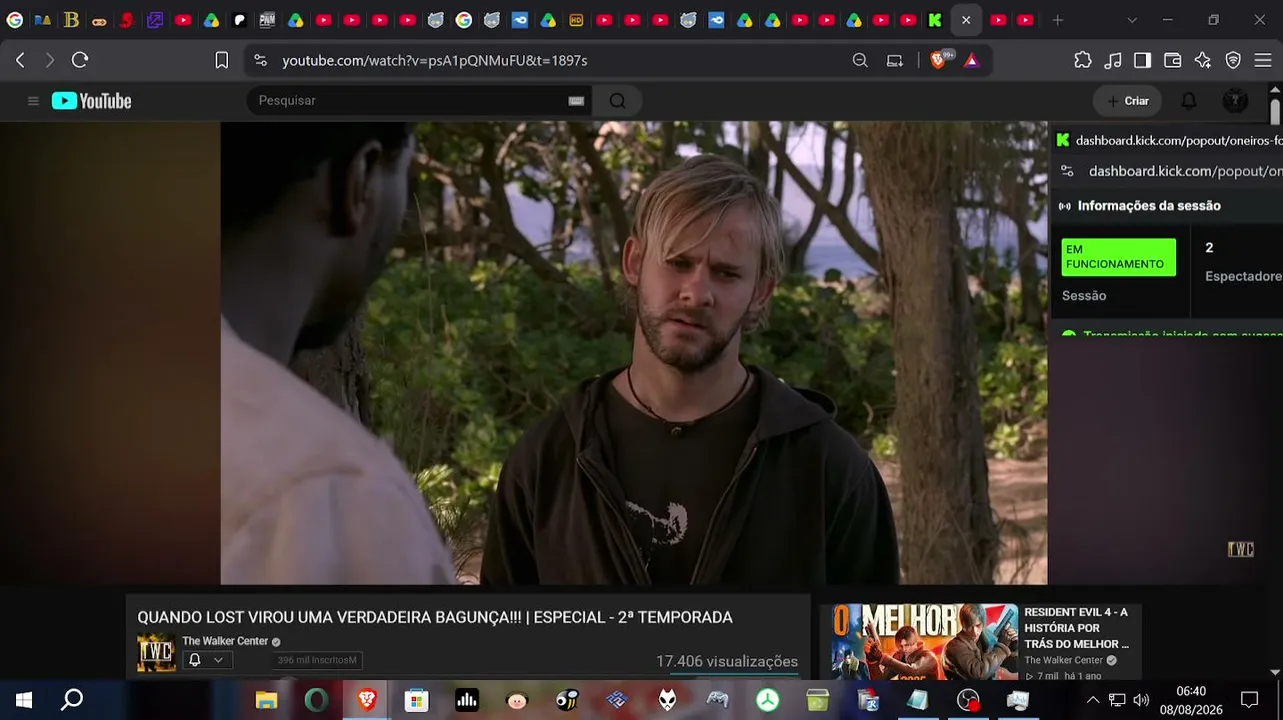The height and width of the screenshot is (720, 1283).
Task: Open the YouTube account avatar menu
Action: click(x=1235, y=101)
